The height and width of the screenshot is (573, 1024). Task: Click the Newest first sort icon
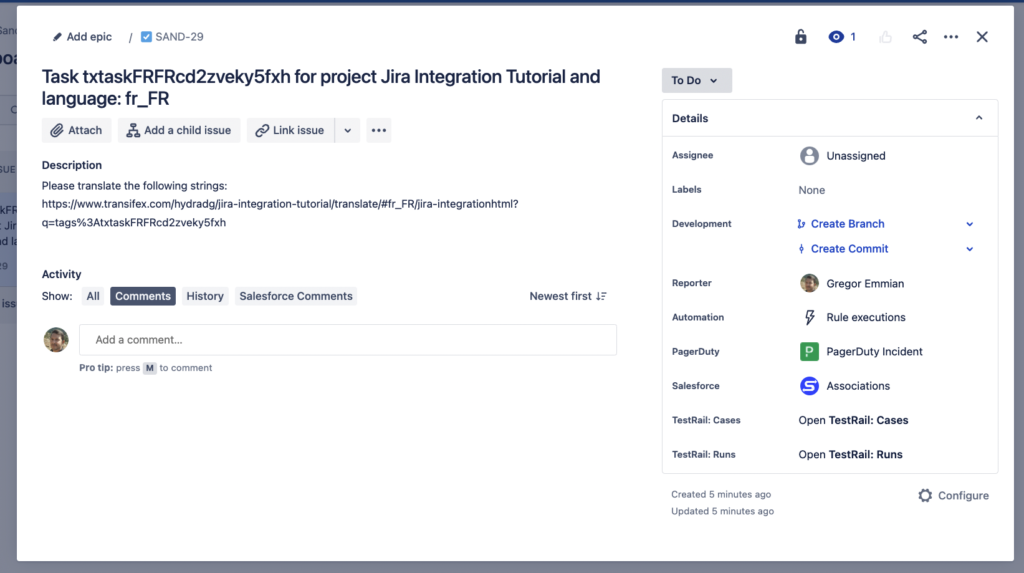(601, 296)
